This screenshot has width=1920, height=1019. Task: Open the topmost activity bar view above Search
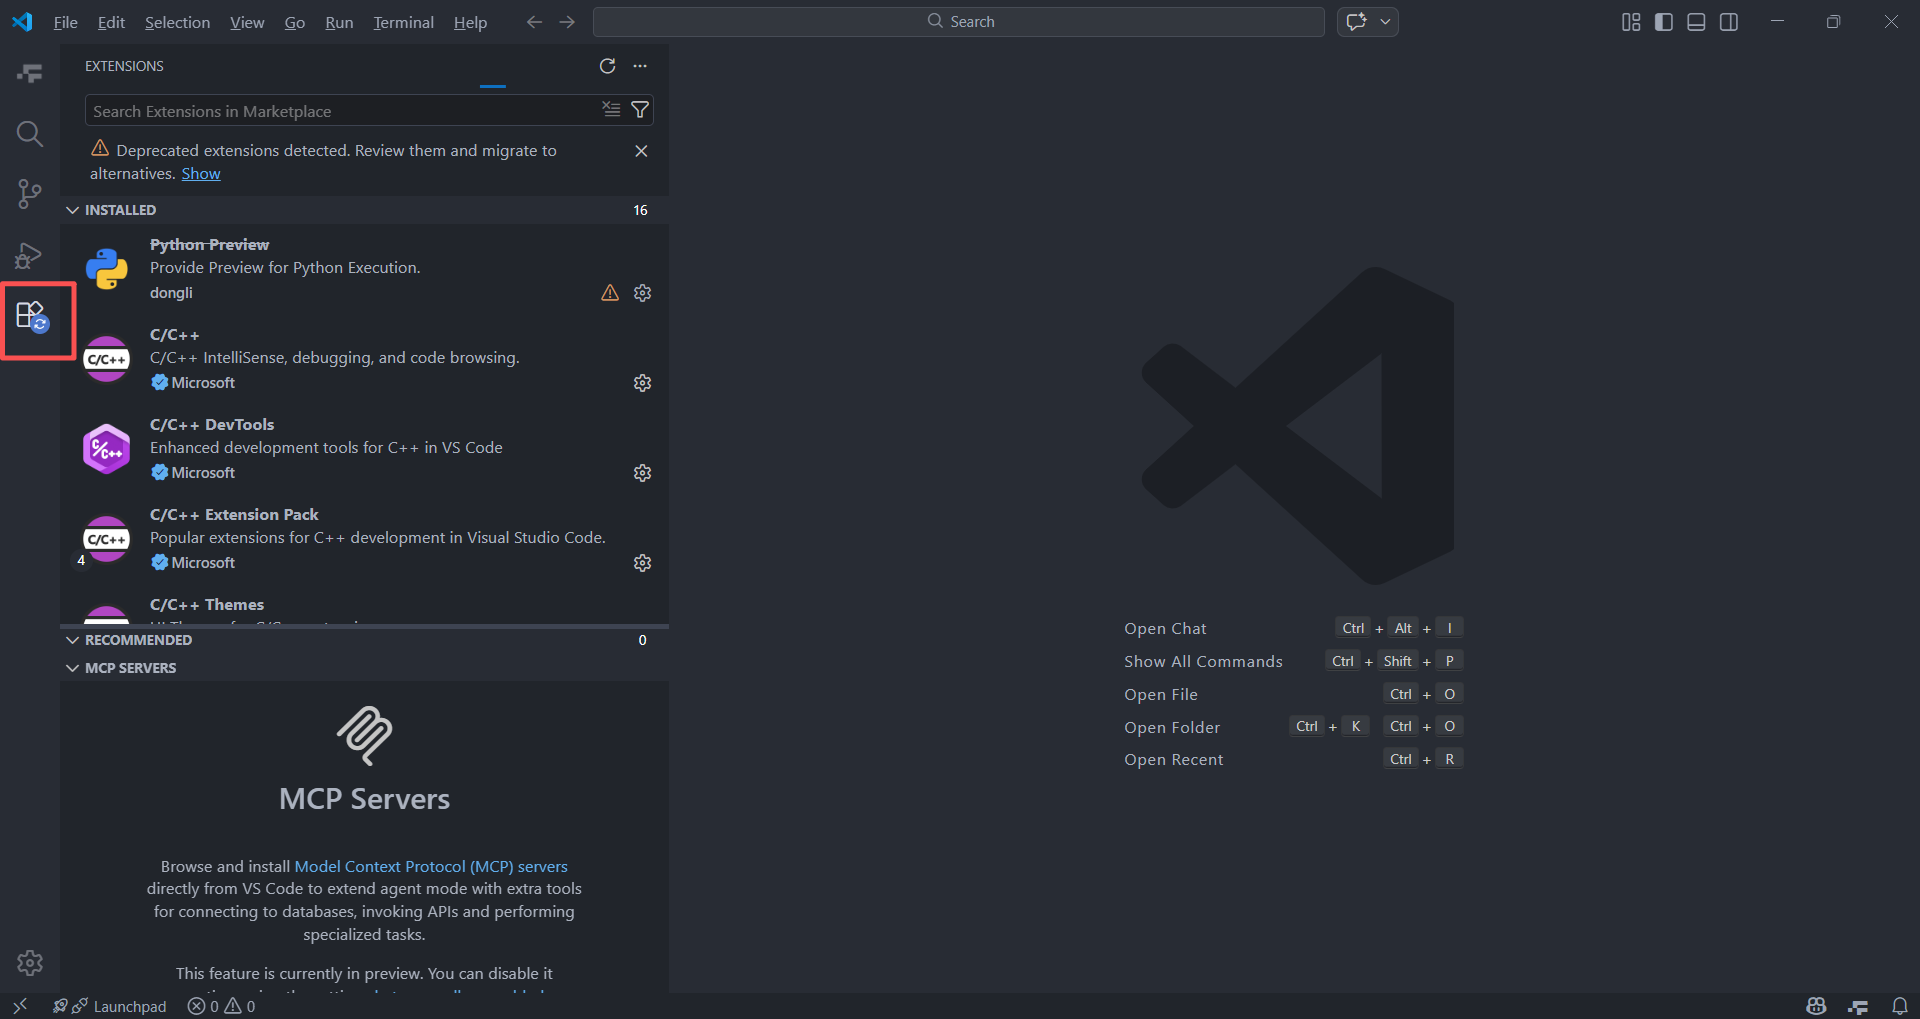pos(30,73)
